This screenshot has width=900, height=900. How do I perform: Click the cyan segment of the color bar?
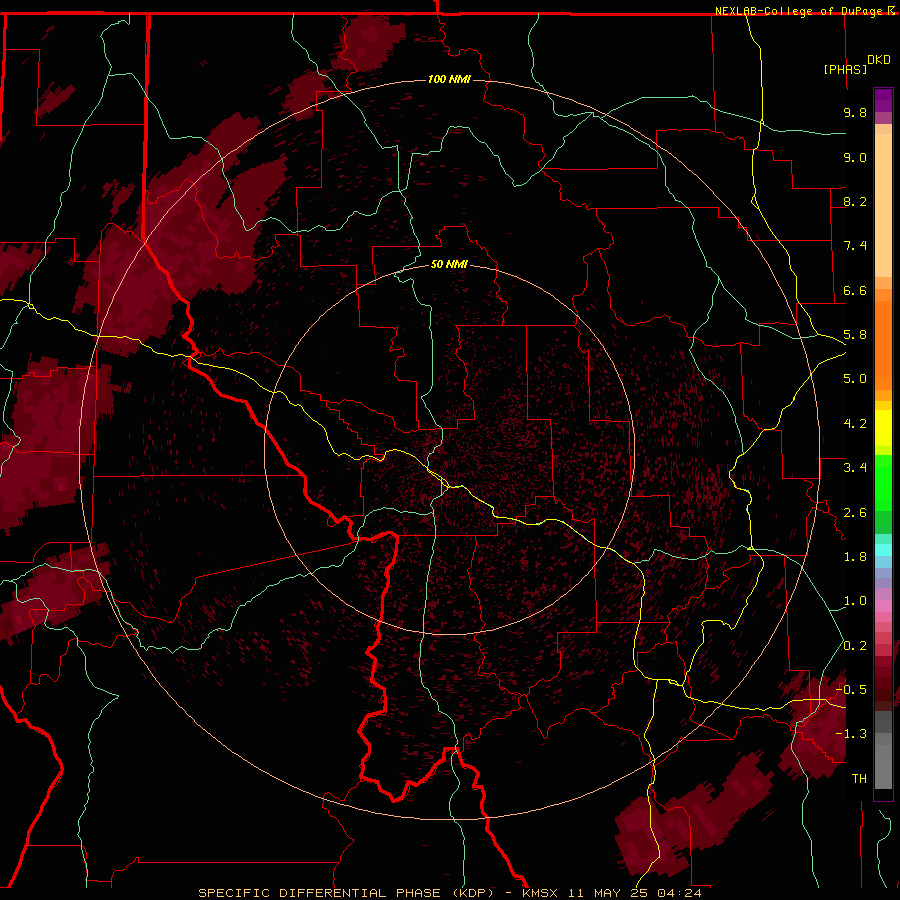click(x=883, y=549)
